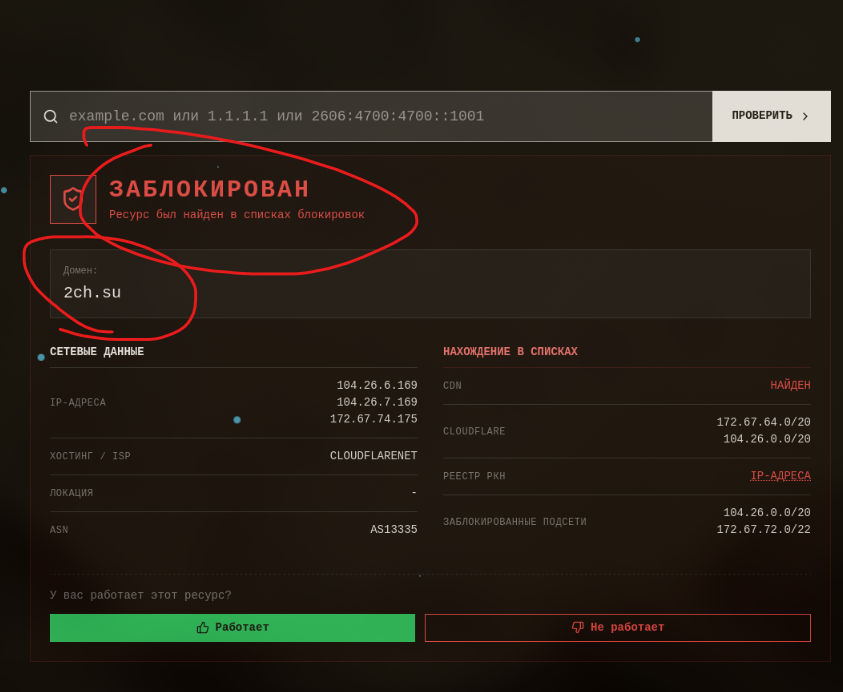Click the НАХОЖДЕНИЕ В СПИСКАХ section header
Screen dimensions: 843x692
510,351
